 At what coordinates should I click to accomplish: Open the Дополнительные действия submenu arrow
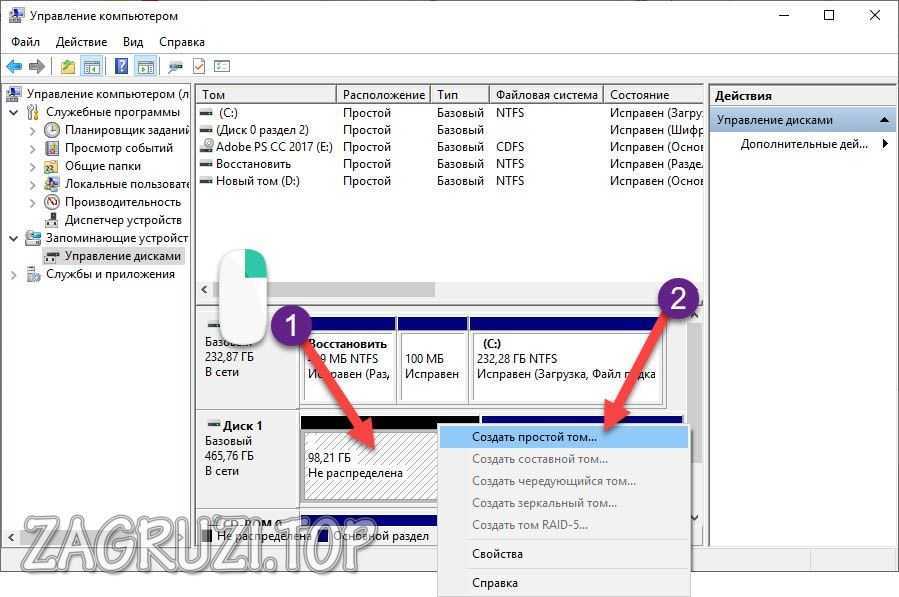click(x=885, y=143)
